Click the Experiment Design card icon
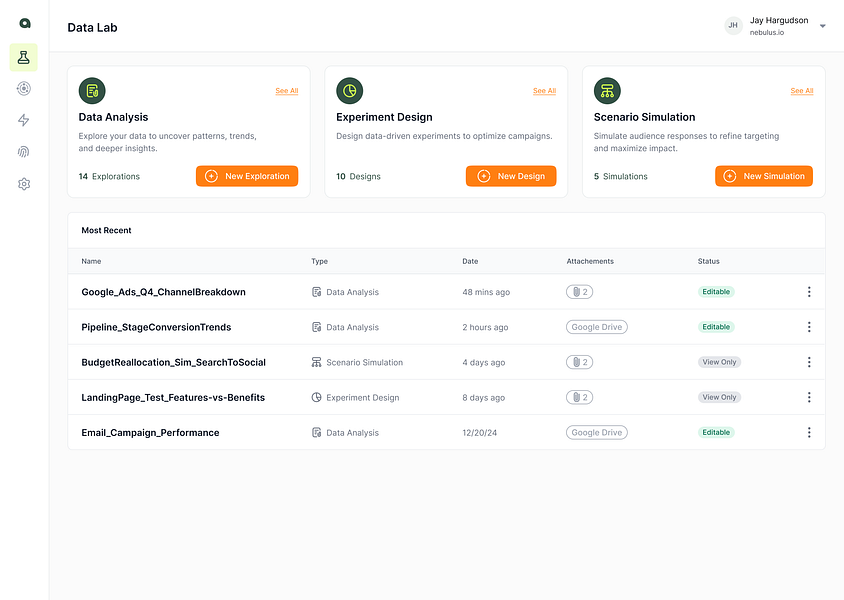This screenshot has height=600, width=844. click(x=350, y=91)
